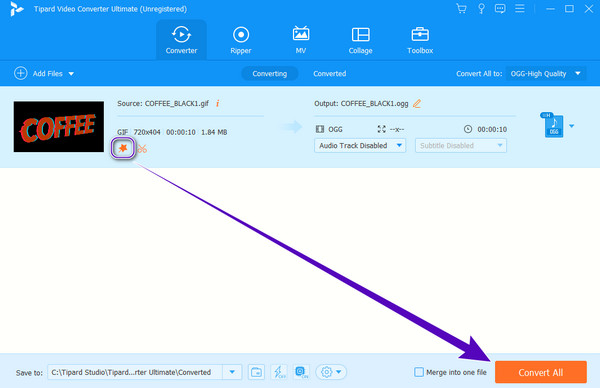
Task: Open the feedback chat icon
Action: (x=500, y=8)
